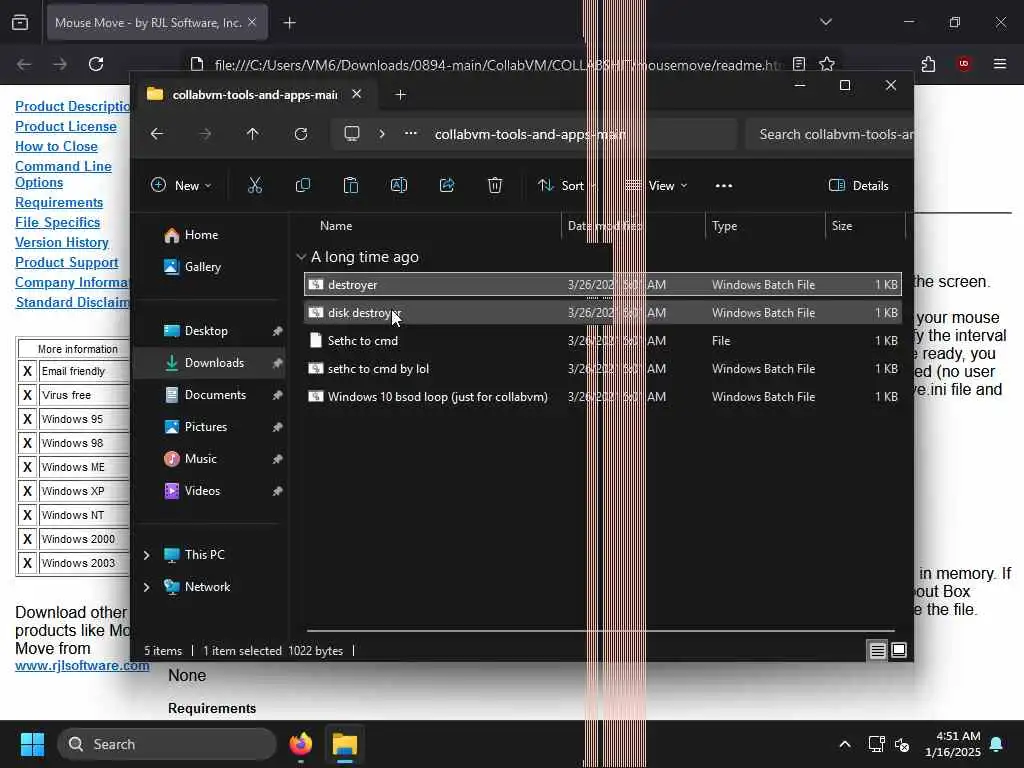Click the Paste clipboard icon

point(351,185)
